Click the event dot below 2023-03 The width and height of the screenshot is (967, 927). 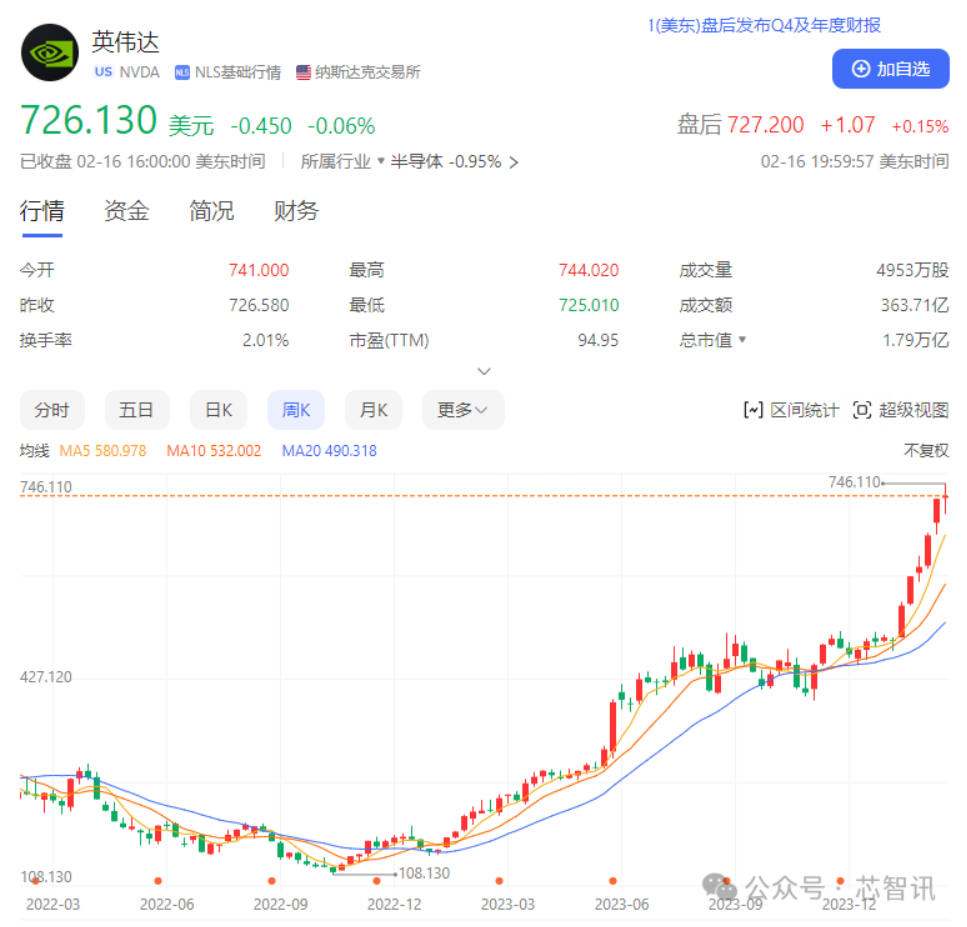point(500,881)
